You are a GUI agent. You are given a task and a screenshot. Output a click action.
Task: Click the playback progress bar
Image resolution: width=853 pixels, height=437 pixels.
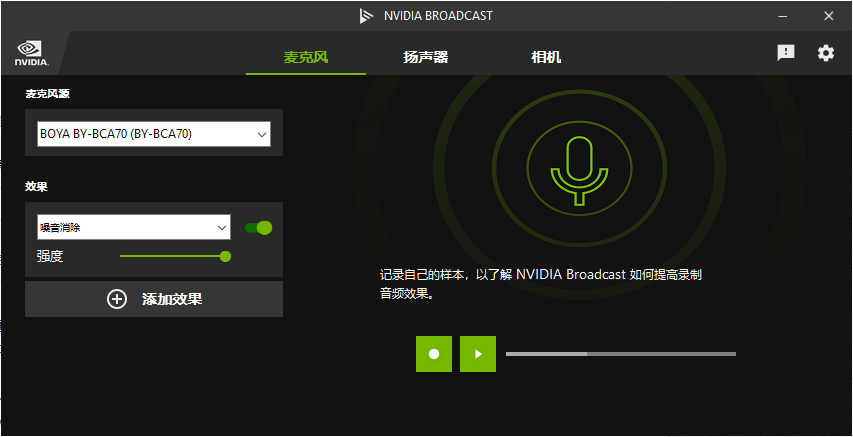621,354
